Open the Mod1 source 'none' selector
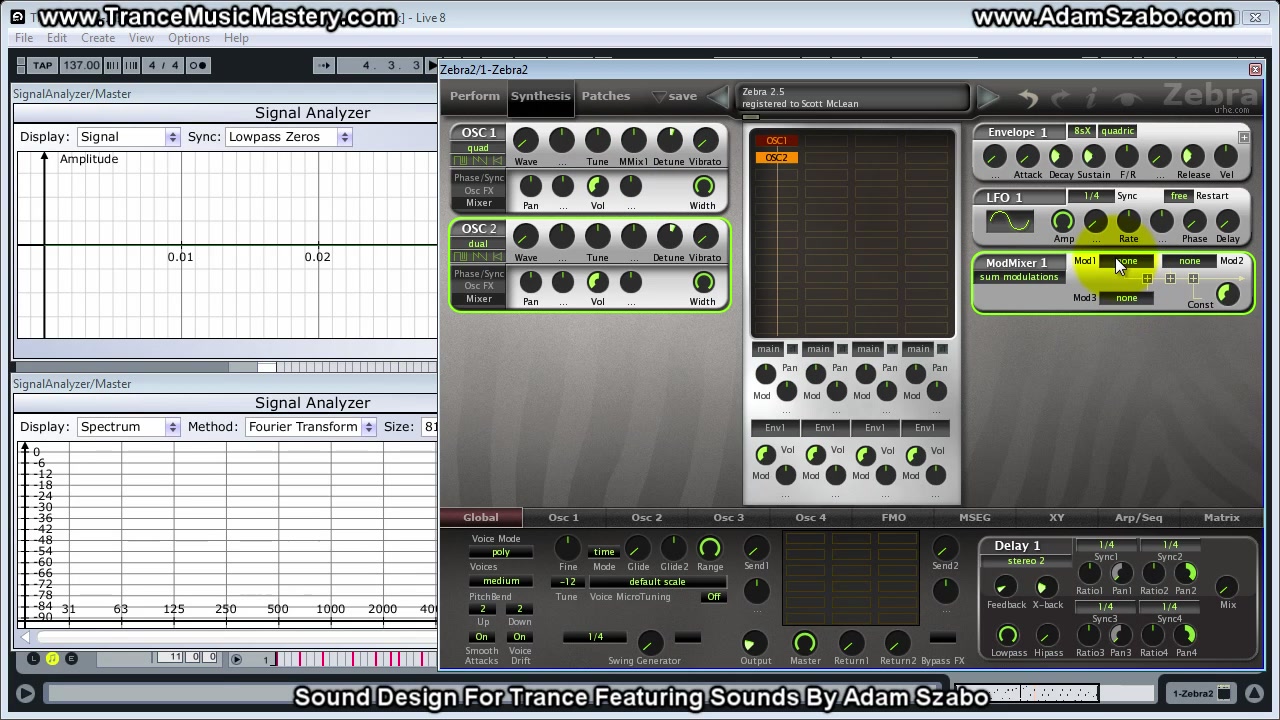This screenshot has width=1280, height=720. point(1127,261)
